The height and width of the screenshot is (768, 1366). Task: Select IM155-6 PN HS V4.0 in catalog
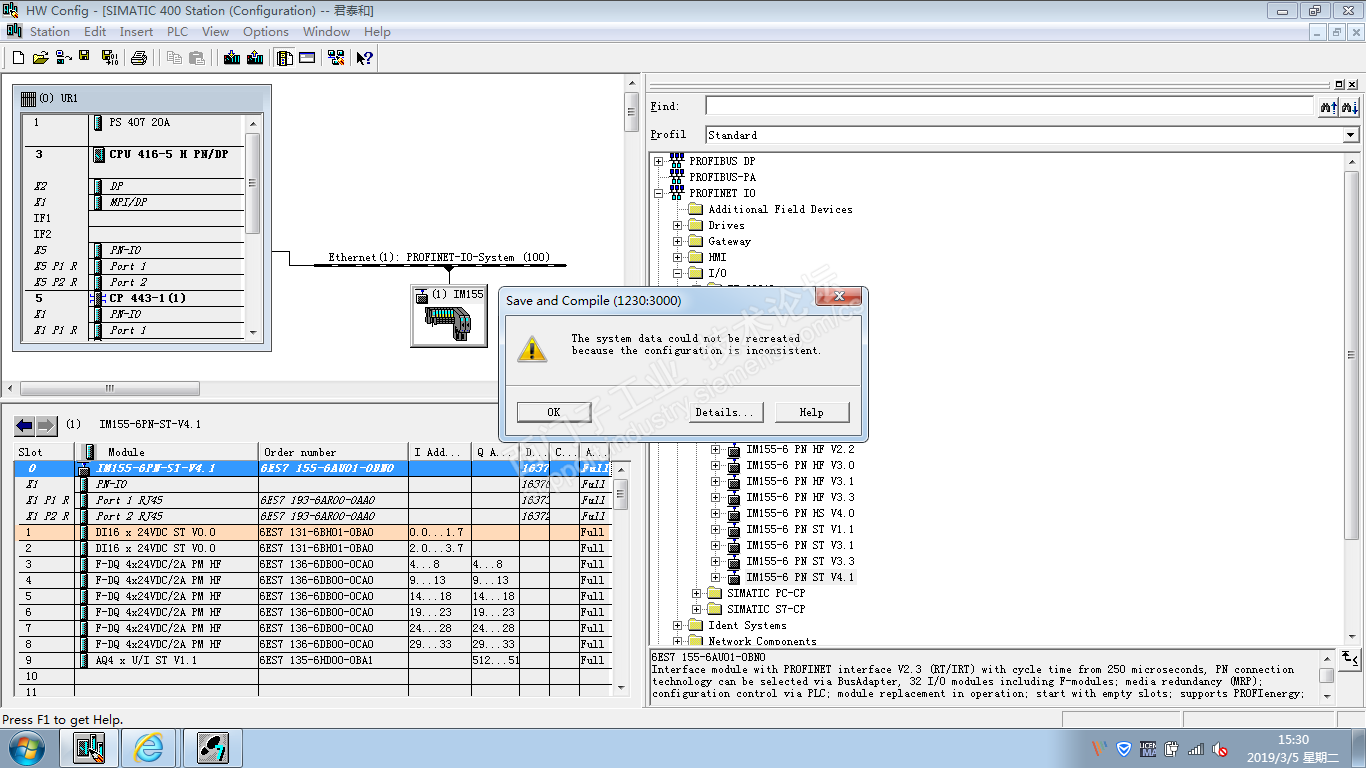[x=800, y=513]
